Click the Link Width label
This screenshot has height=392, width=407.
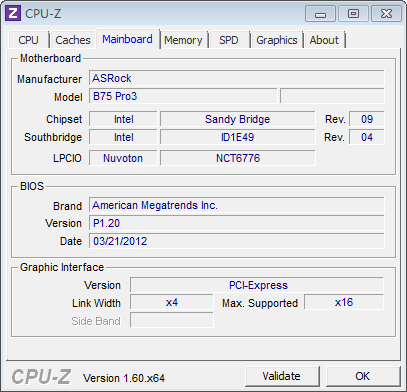[x=96, y=303]
